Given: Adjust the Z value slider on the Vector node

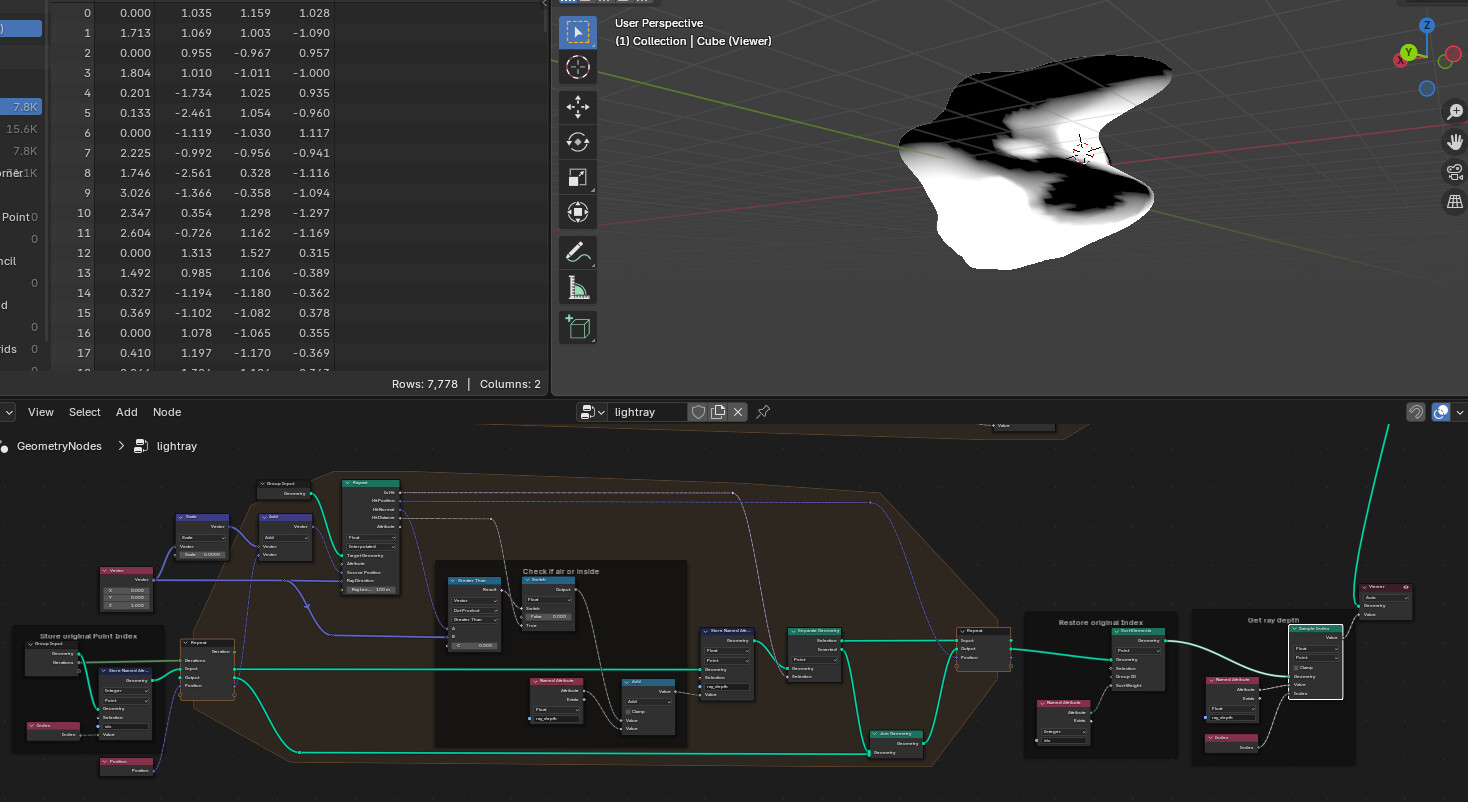Looking at the screenshot, I should coord(127,606).
